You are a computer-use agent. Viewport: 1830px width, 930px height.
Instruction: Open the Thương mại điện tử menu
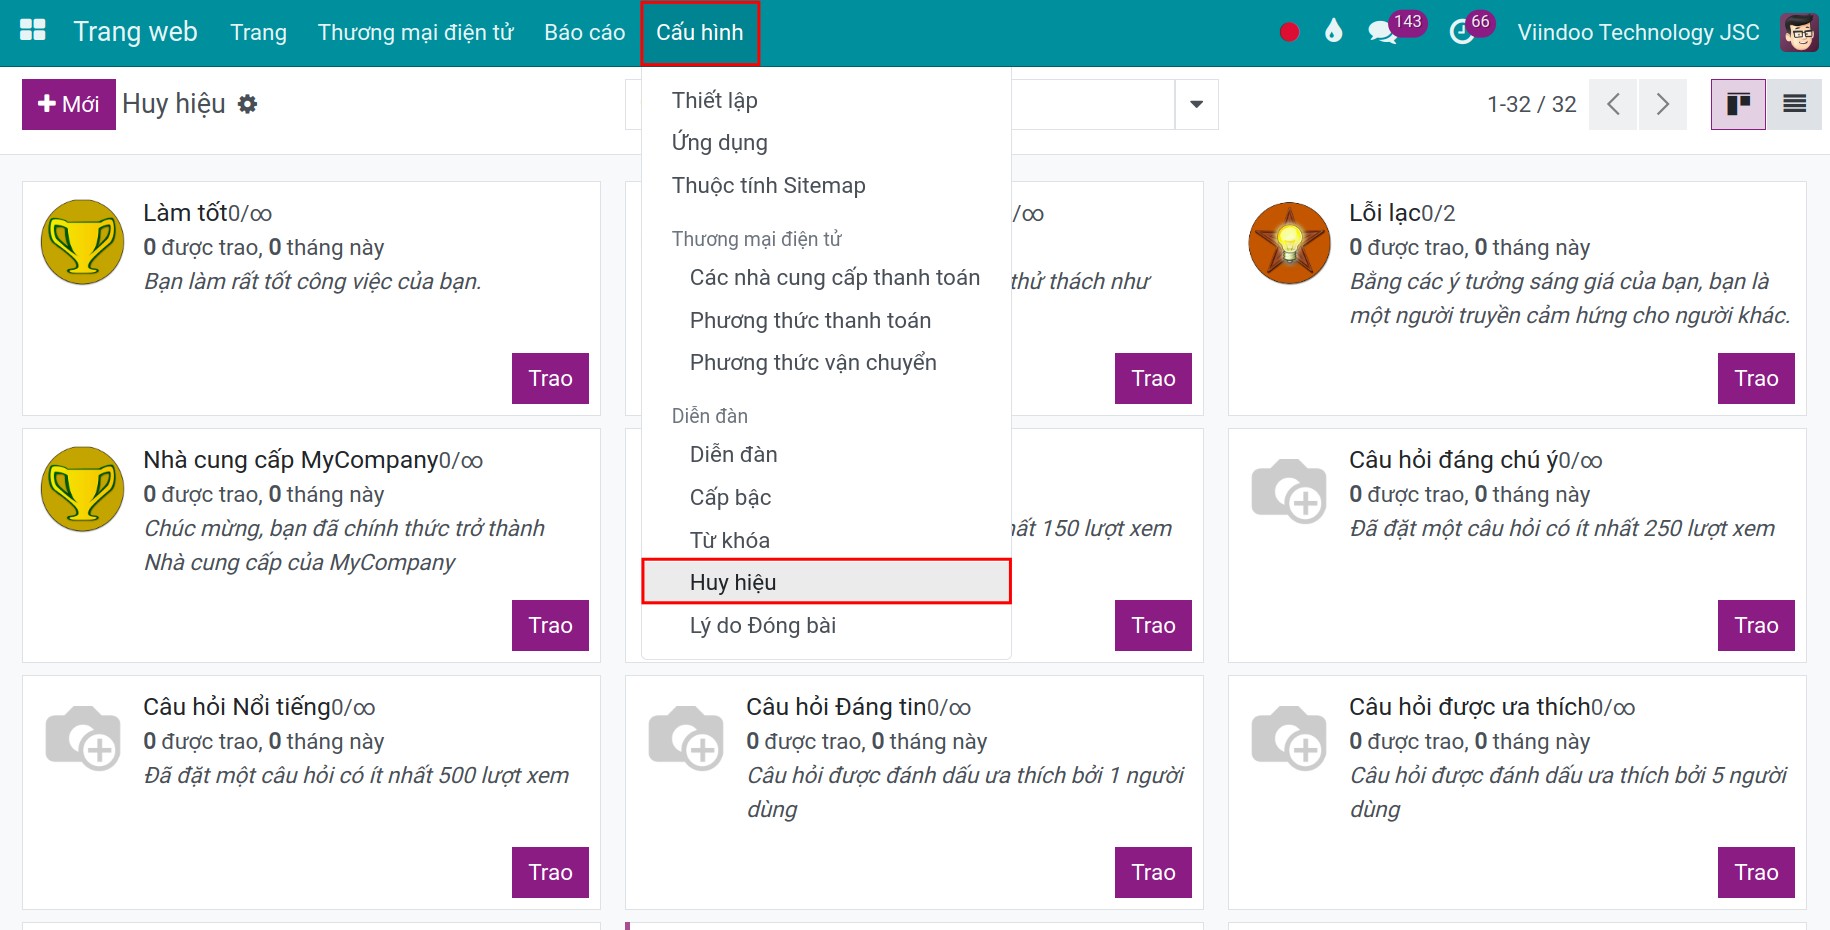point(415,33)
